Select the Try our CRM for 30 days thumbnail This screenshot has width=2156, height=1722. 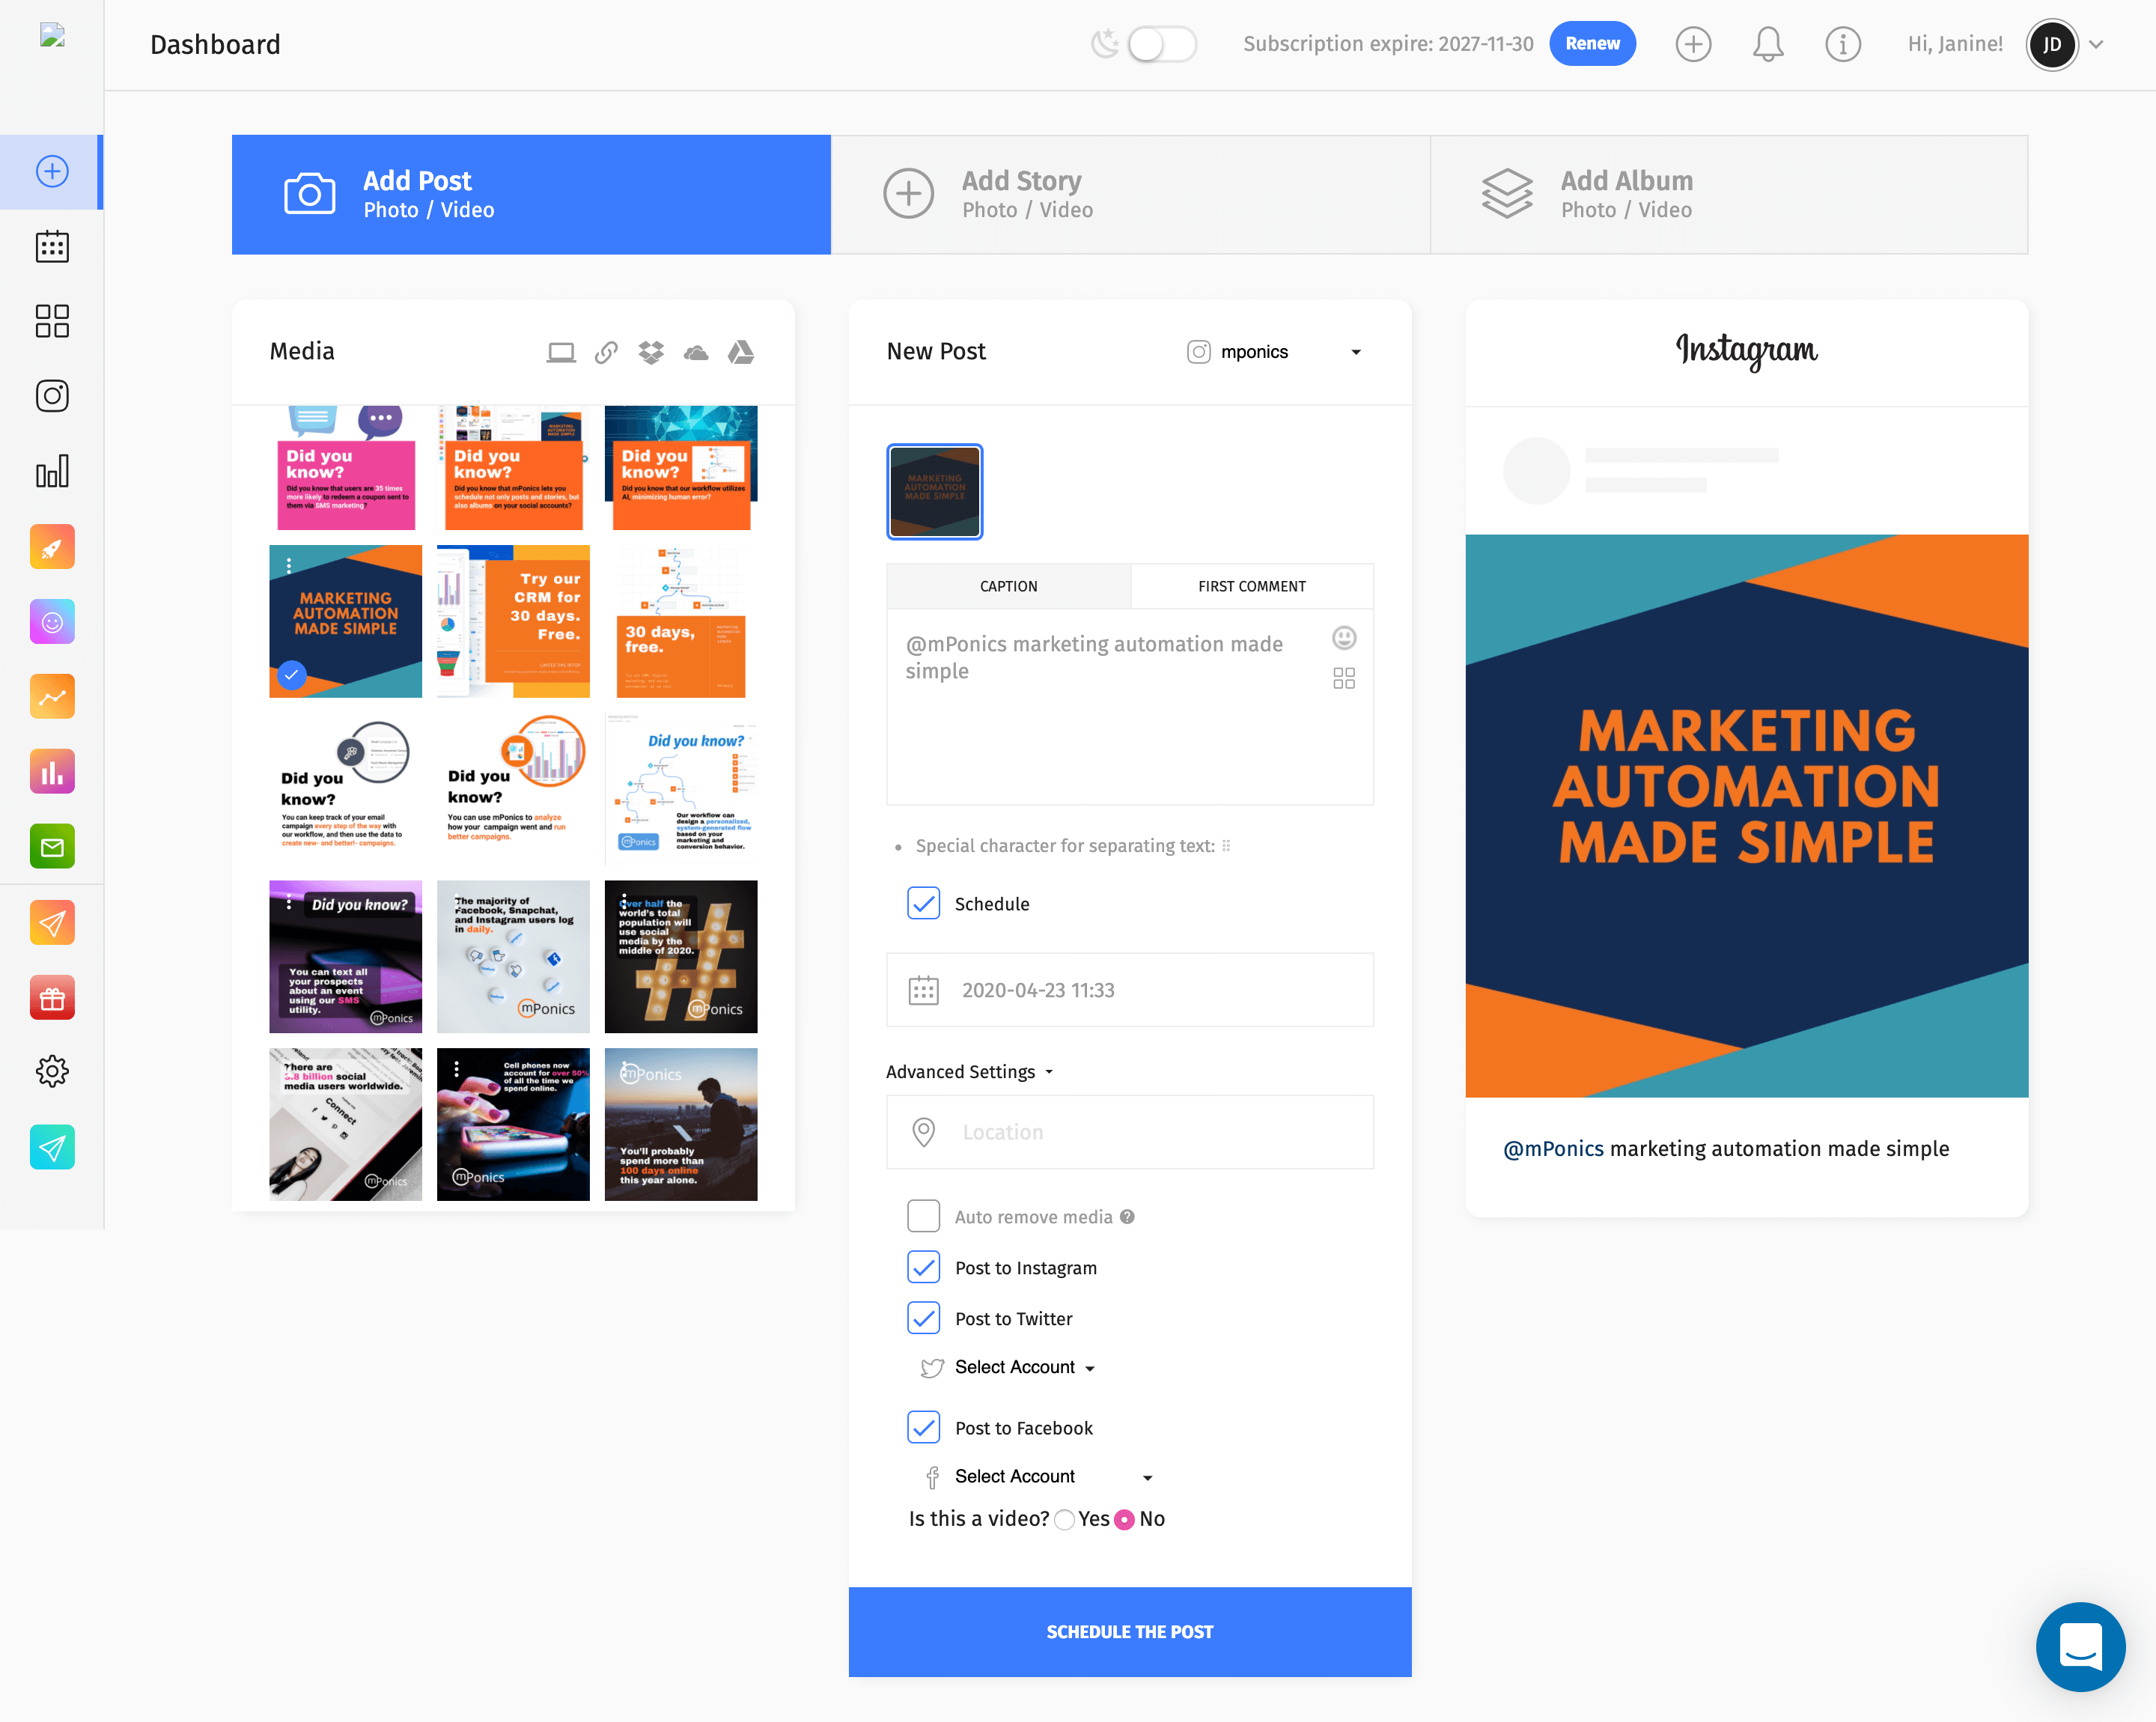pyautogui.click(x=513, y=621)
